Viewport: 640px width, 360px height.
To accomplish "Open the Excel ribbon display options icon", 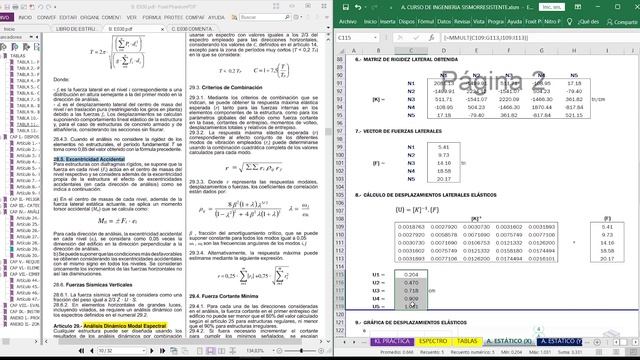I will 578,7.
